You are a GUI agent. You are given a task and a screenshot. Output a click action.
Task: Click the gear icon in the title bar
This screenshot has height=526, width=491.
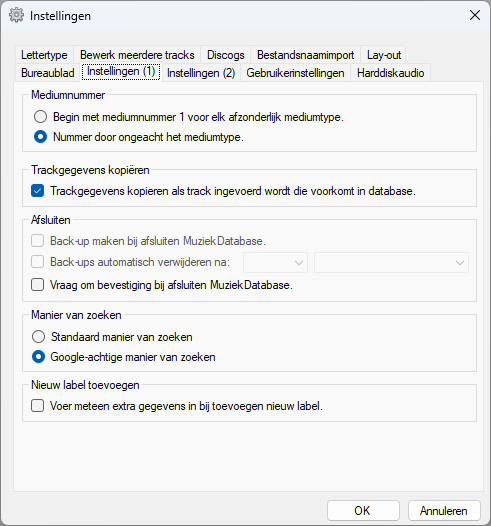(16, 15)
